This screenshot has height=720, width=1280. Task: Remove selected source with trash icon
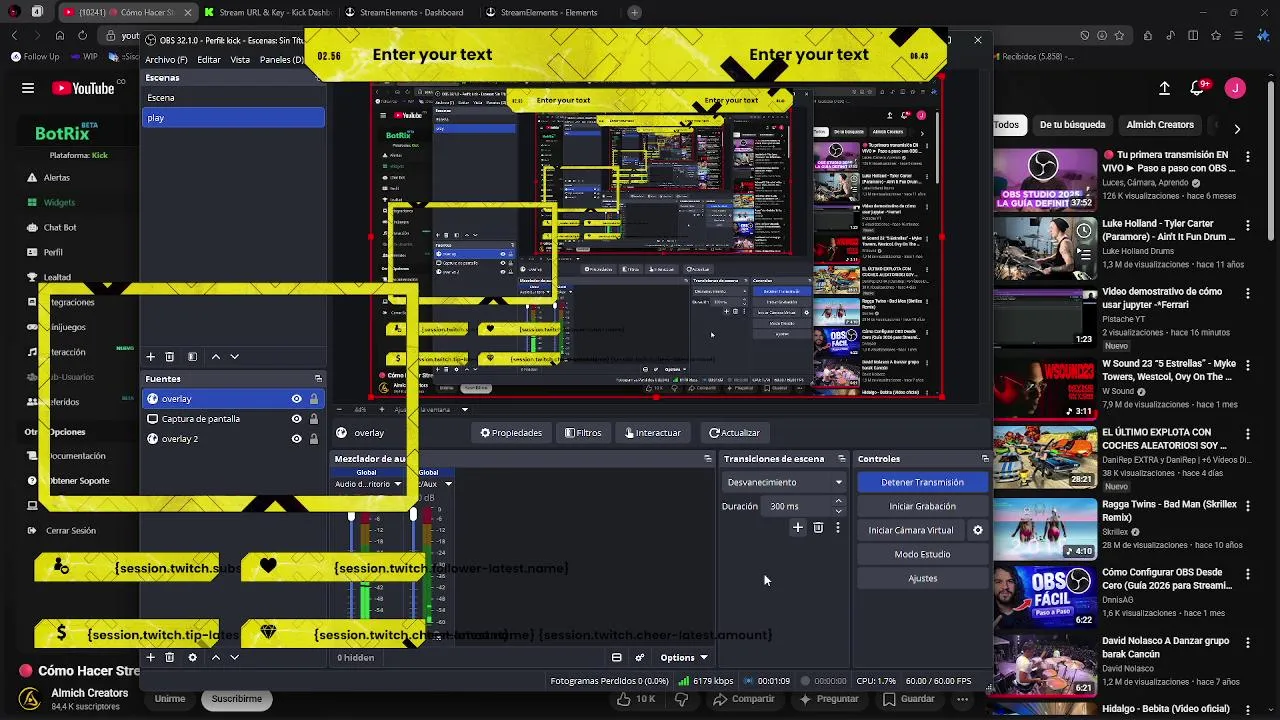tap(170, 657)
